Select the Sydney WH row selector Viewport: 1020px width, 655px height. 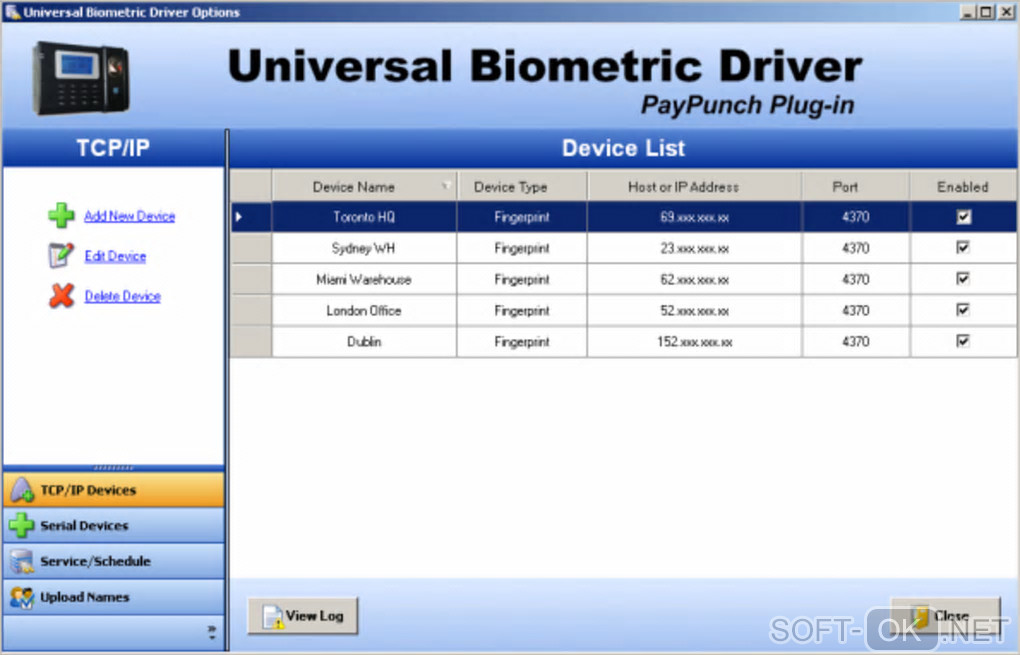(251, 248)
